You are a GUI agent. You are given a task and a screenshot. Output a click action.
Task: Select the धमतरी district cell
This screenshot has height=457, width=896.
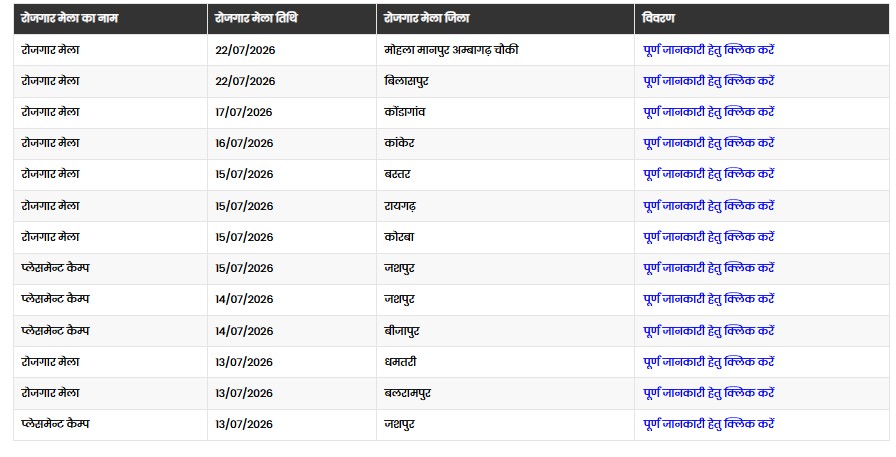click(505, 362)
